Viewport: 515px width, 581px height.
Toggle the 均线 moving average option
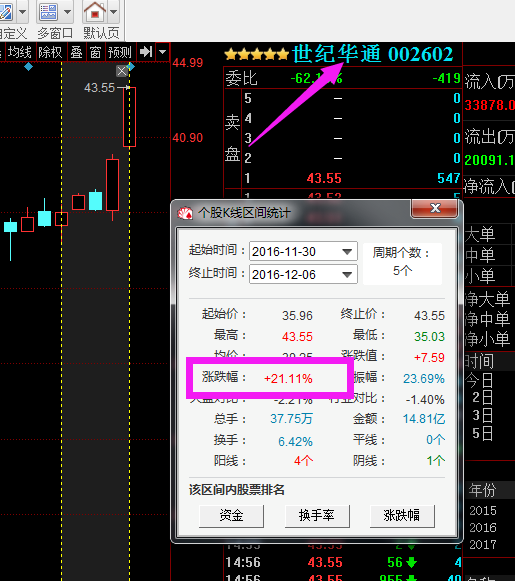point(20,52)
